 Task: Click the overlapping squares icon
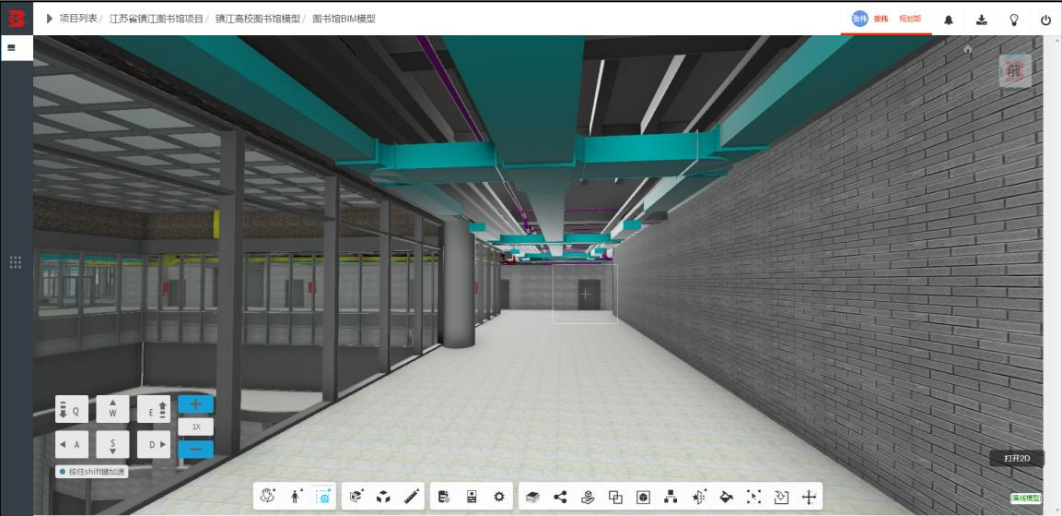616,497
